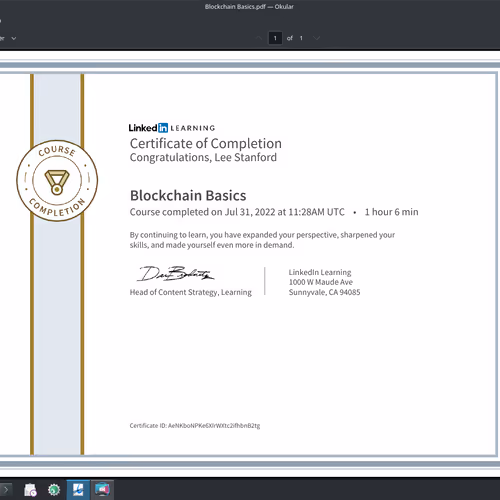500x500 pixels.
Task: Click the 'By continuing to learn' paragraph
Action: coord(262,240)
